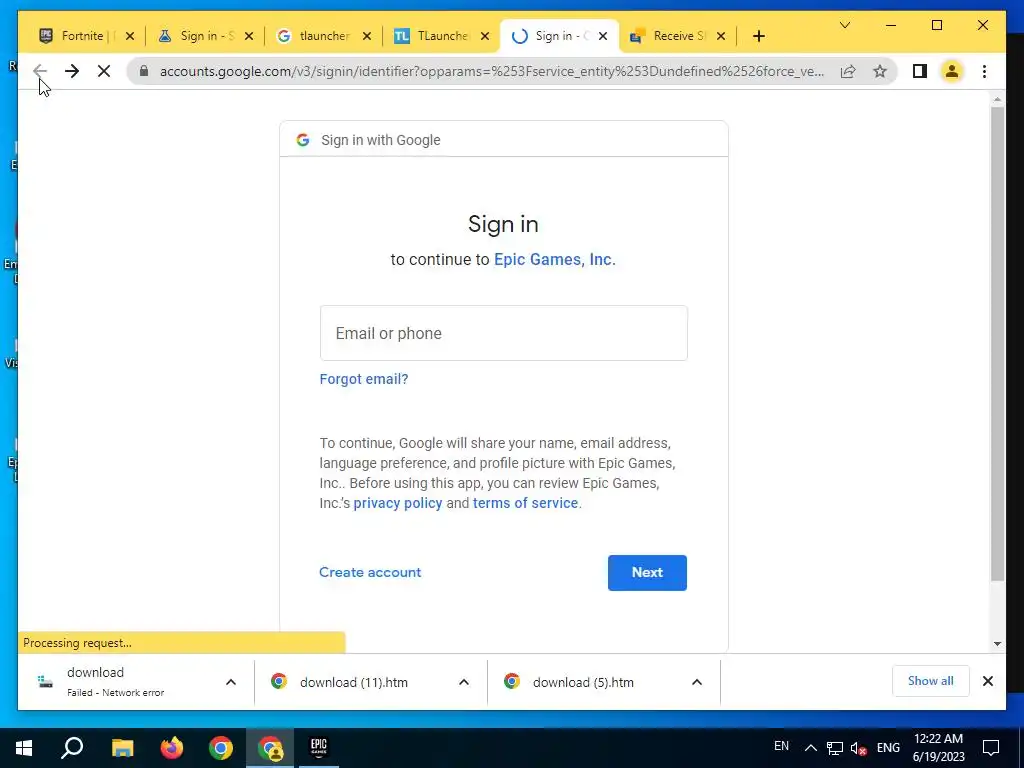Click the Forgot email? link
This screenshot has width=1024, height=768.
[x=364, y=379]
